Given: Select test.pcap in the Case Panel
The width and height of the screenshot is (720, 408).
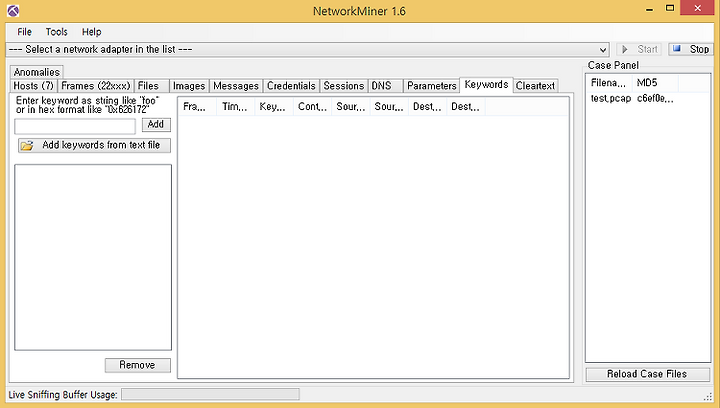Looking at the screenshot, I should click(611, 99).
